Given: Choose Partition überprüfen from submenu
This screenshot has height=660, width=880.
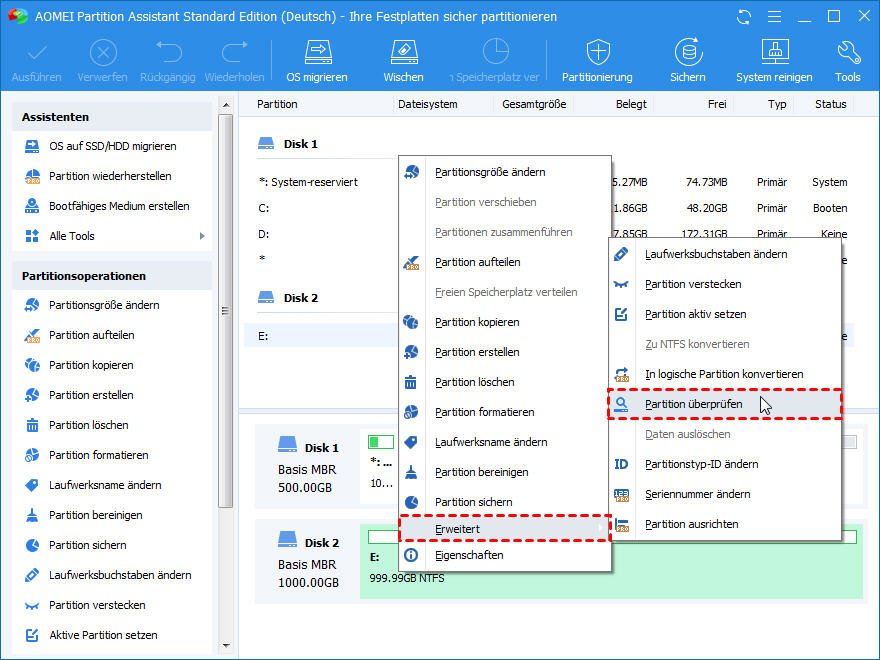Looking at the screenshot, I should tap(725, 404).
